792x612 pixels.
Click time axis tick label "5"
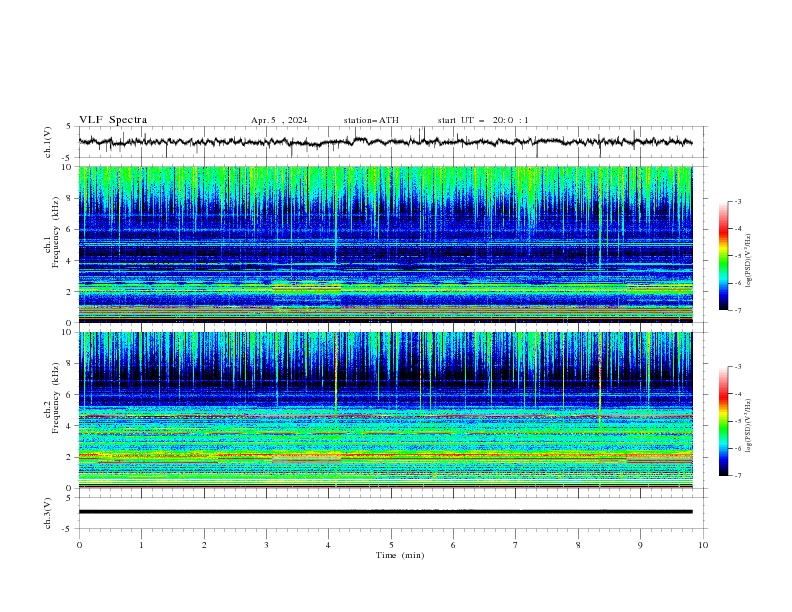(391, 545)
